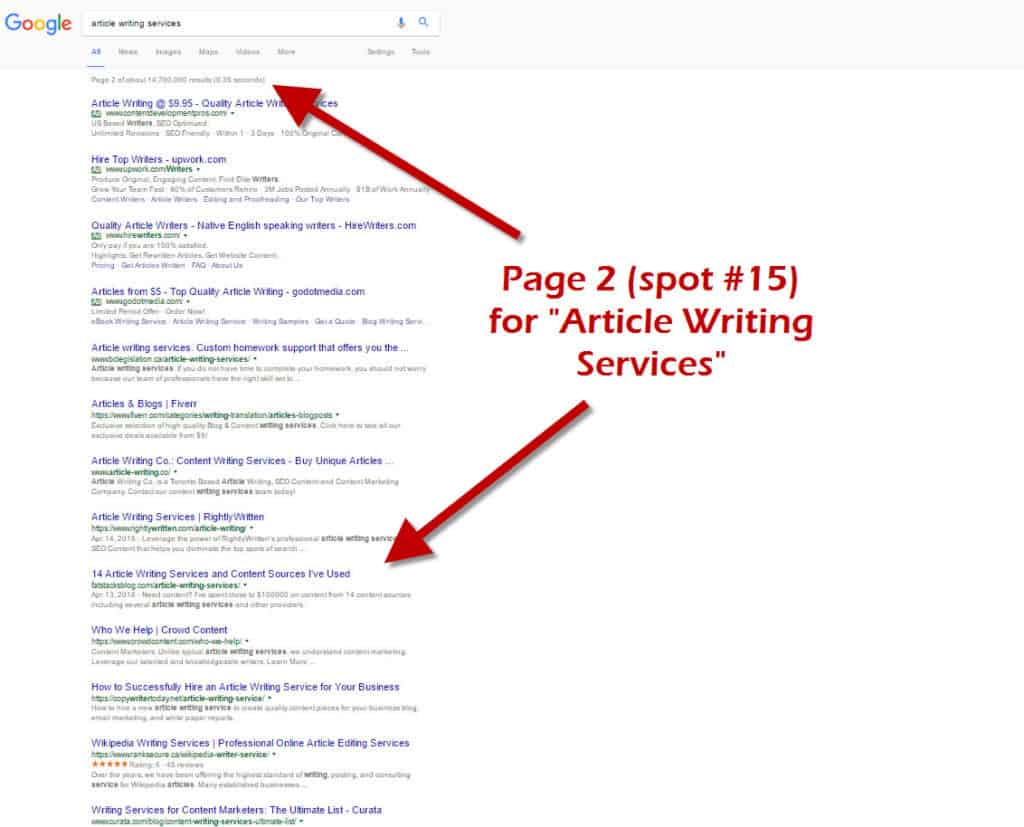Click 'Content Writers' sitelink under Upwork ad

tap(118, 199)
